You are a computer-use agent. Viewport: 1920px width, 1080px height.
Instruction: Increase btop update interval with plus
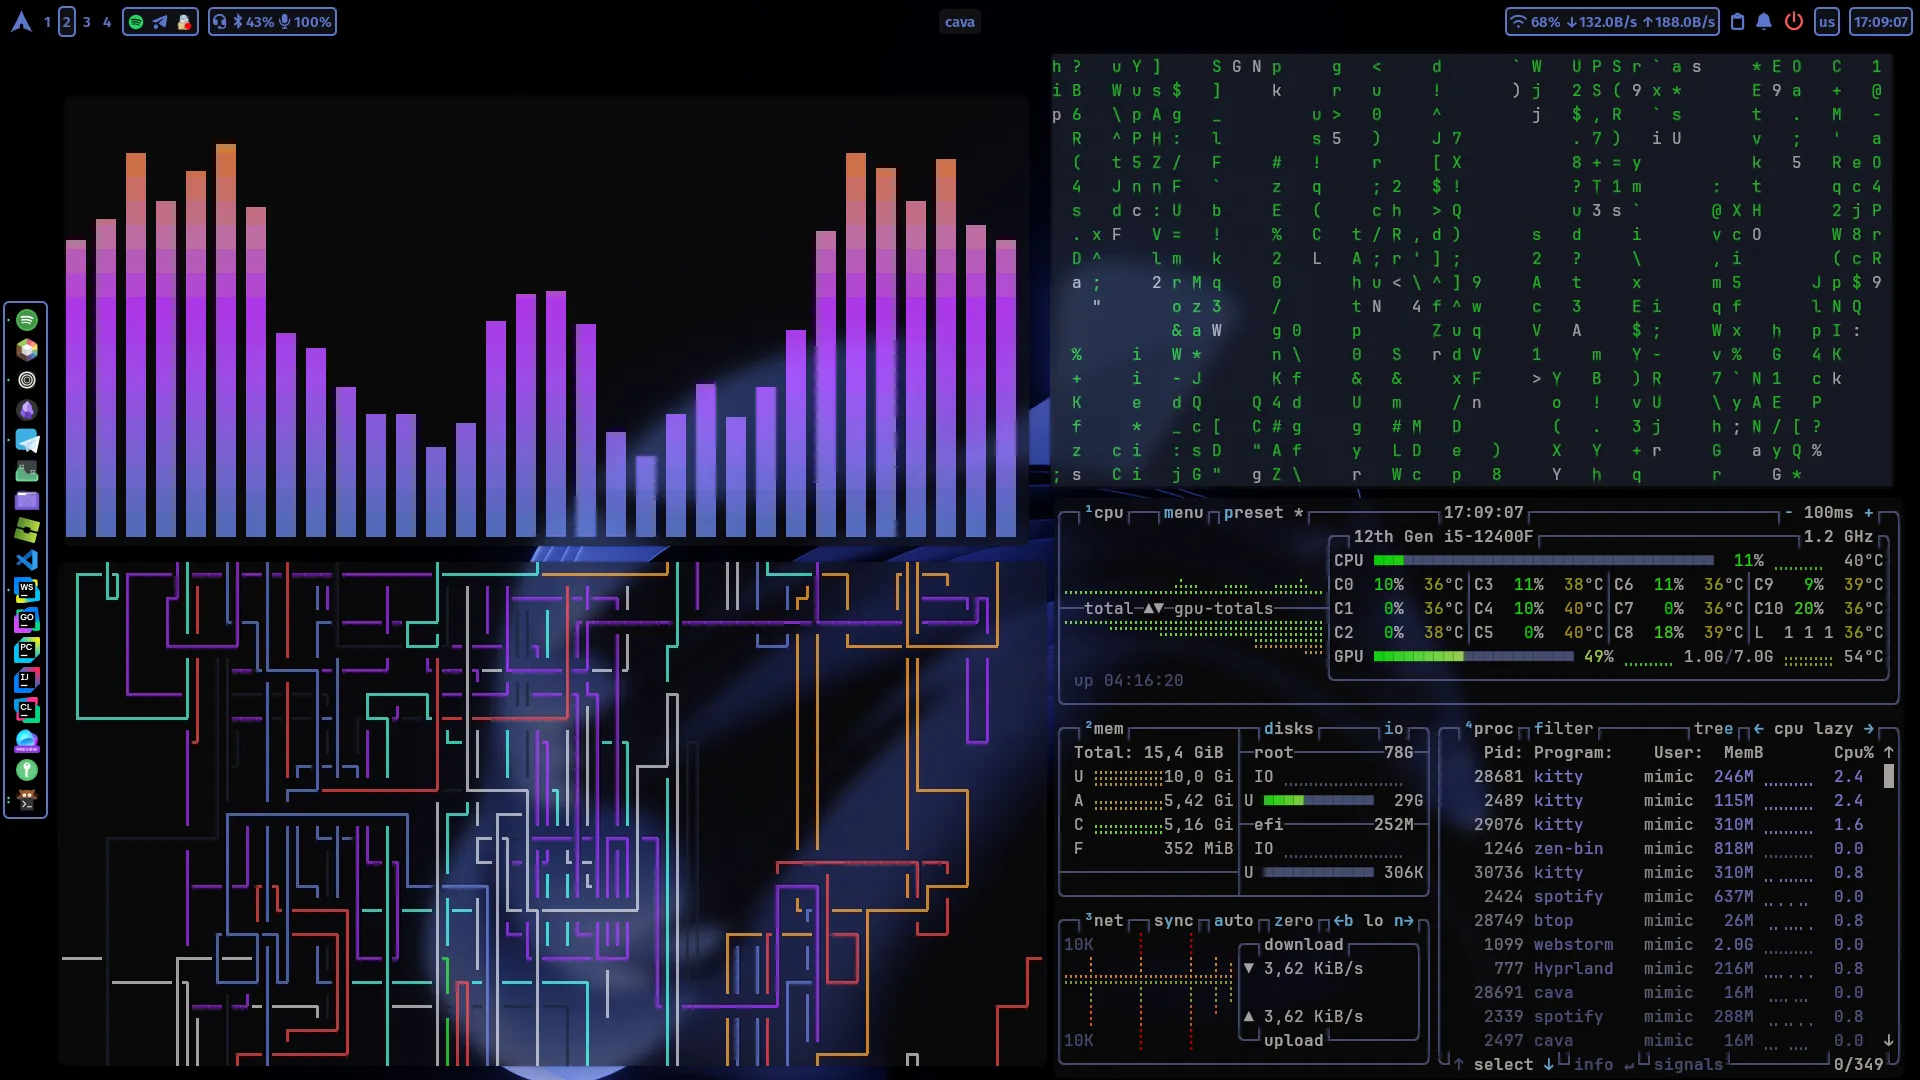tap(1868, 513)
